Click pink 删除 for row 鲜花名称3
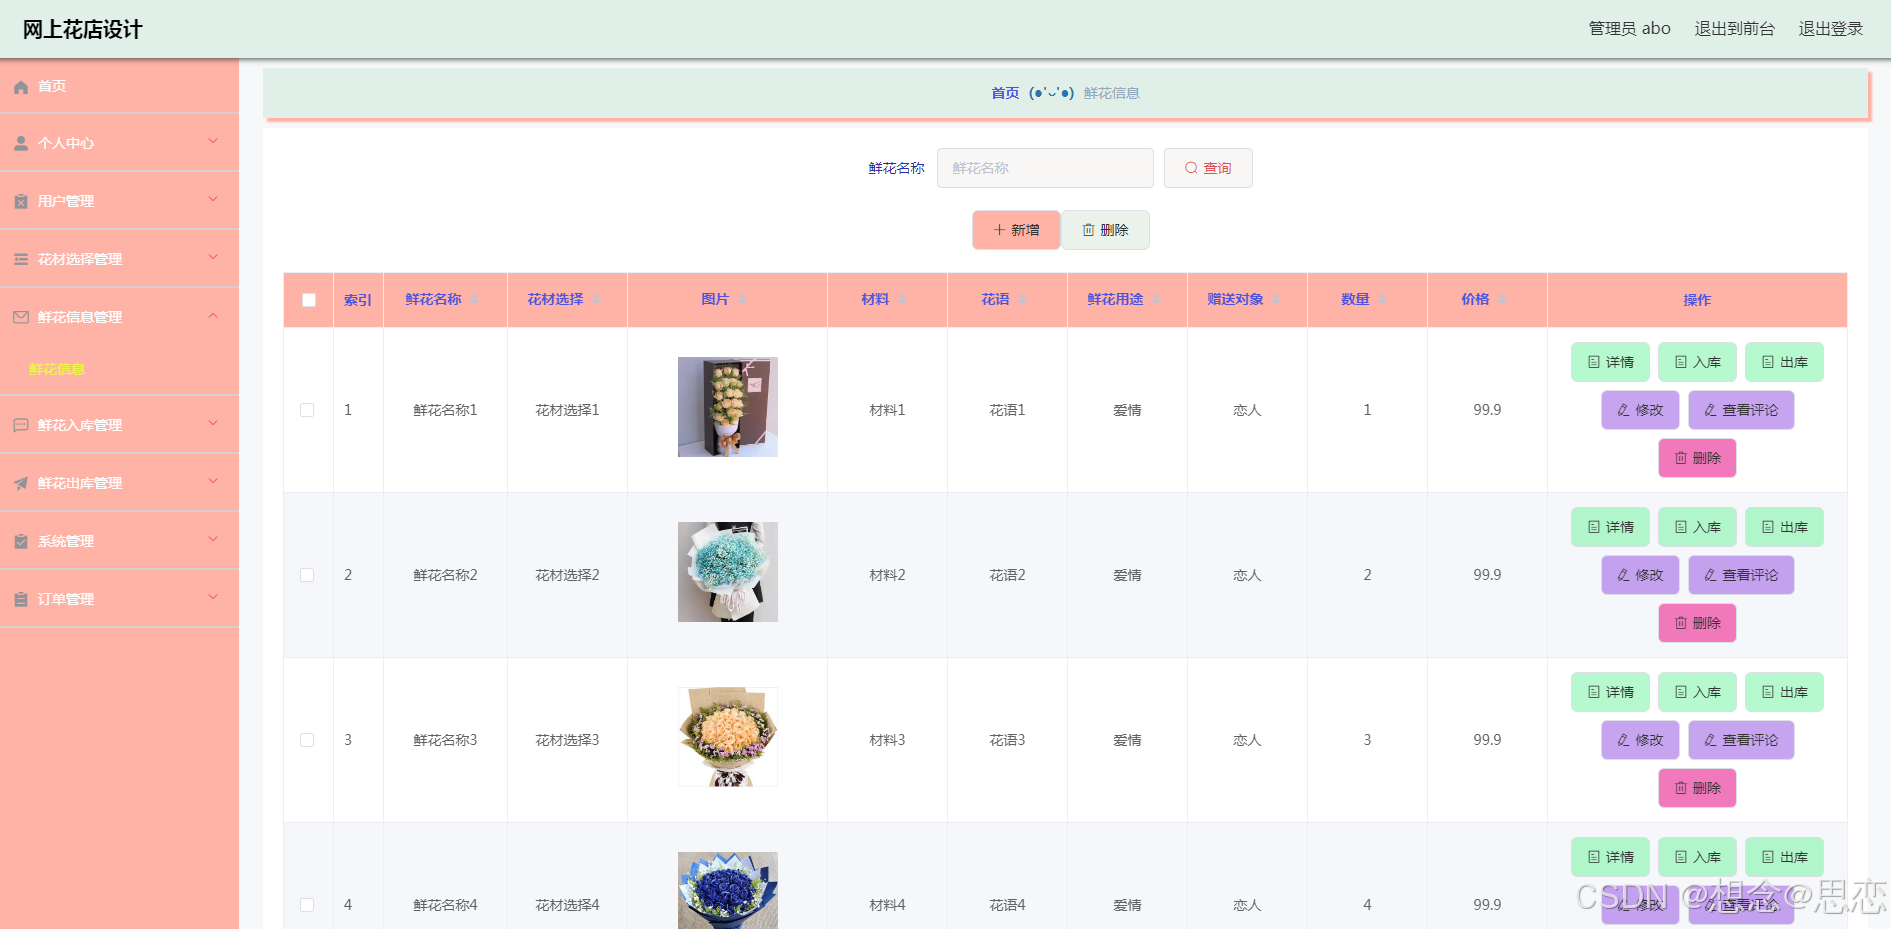The height and width of the screenshot is (929, 1891). 1697,788
